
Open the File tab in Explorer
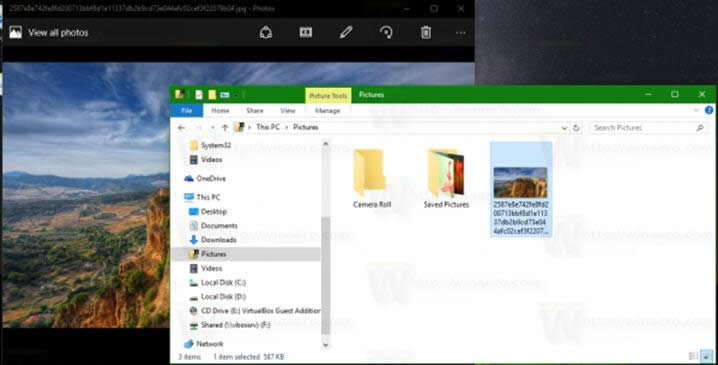(x=186, y=110)
